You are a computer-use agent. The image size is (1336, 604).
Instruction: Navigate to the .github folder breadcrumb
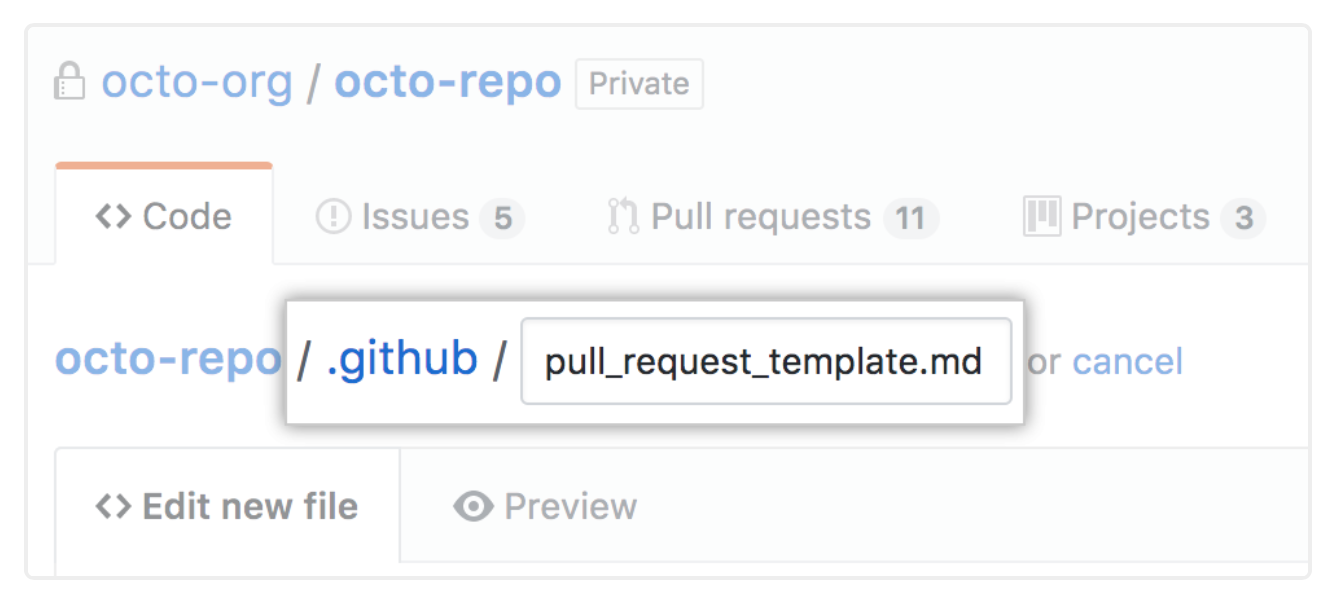coord(403,360)
